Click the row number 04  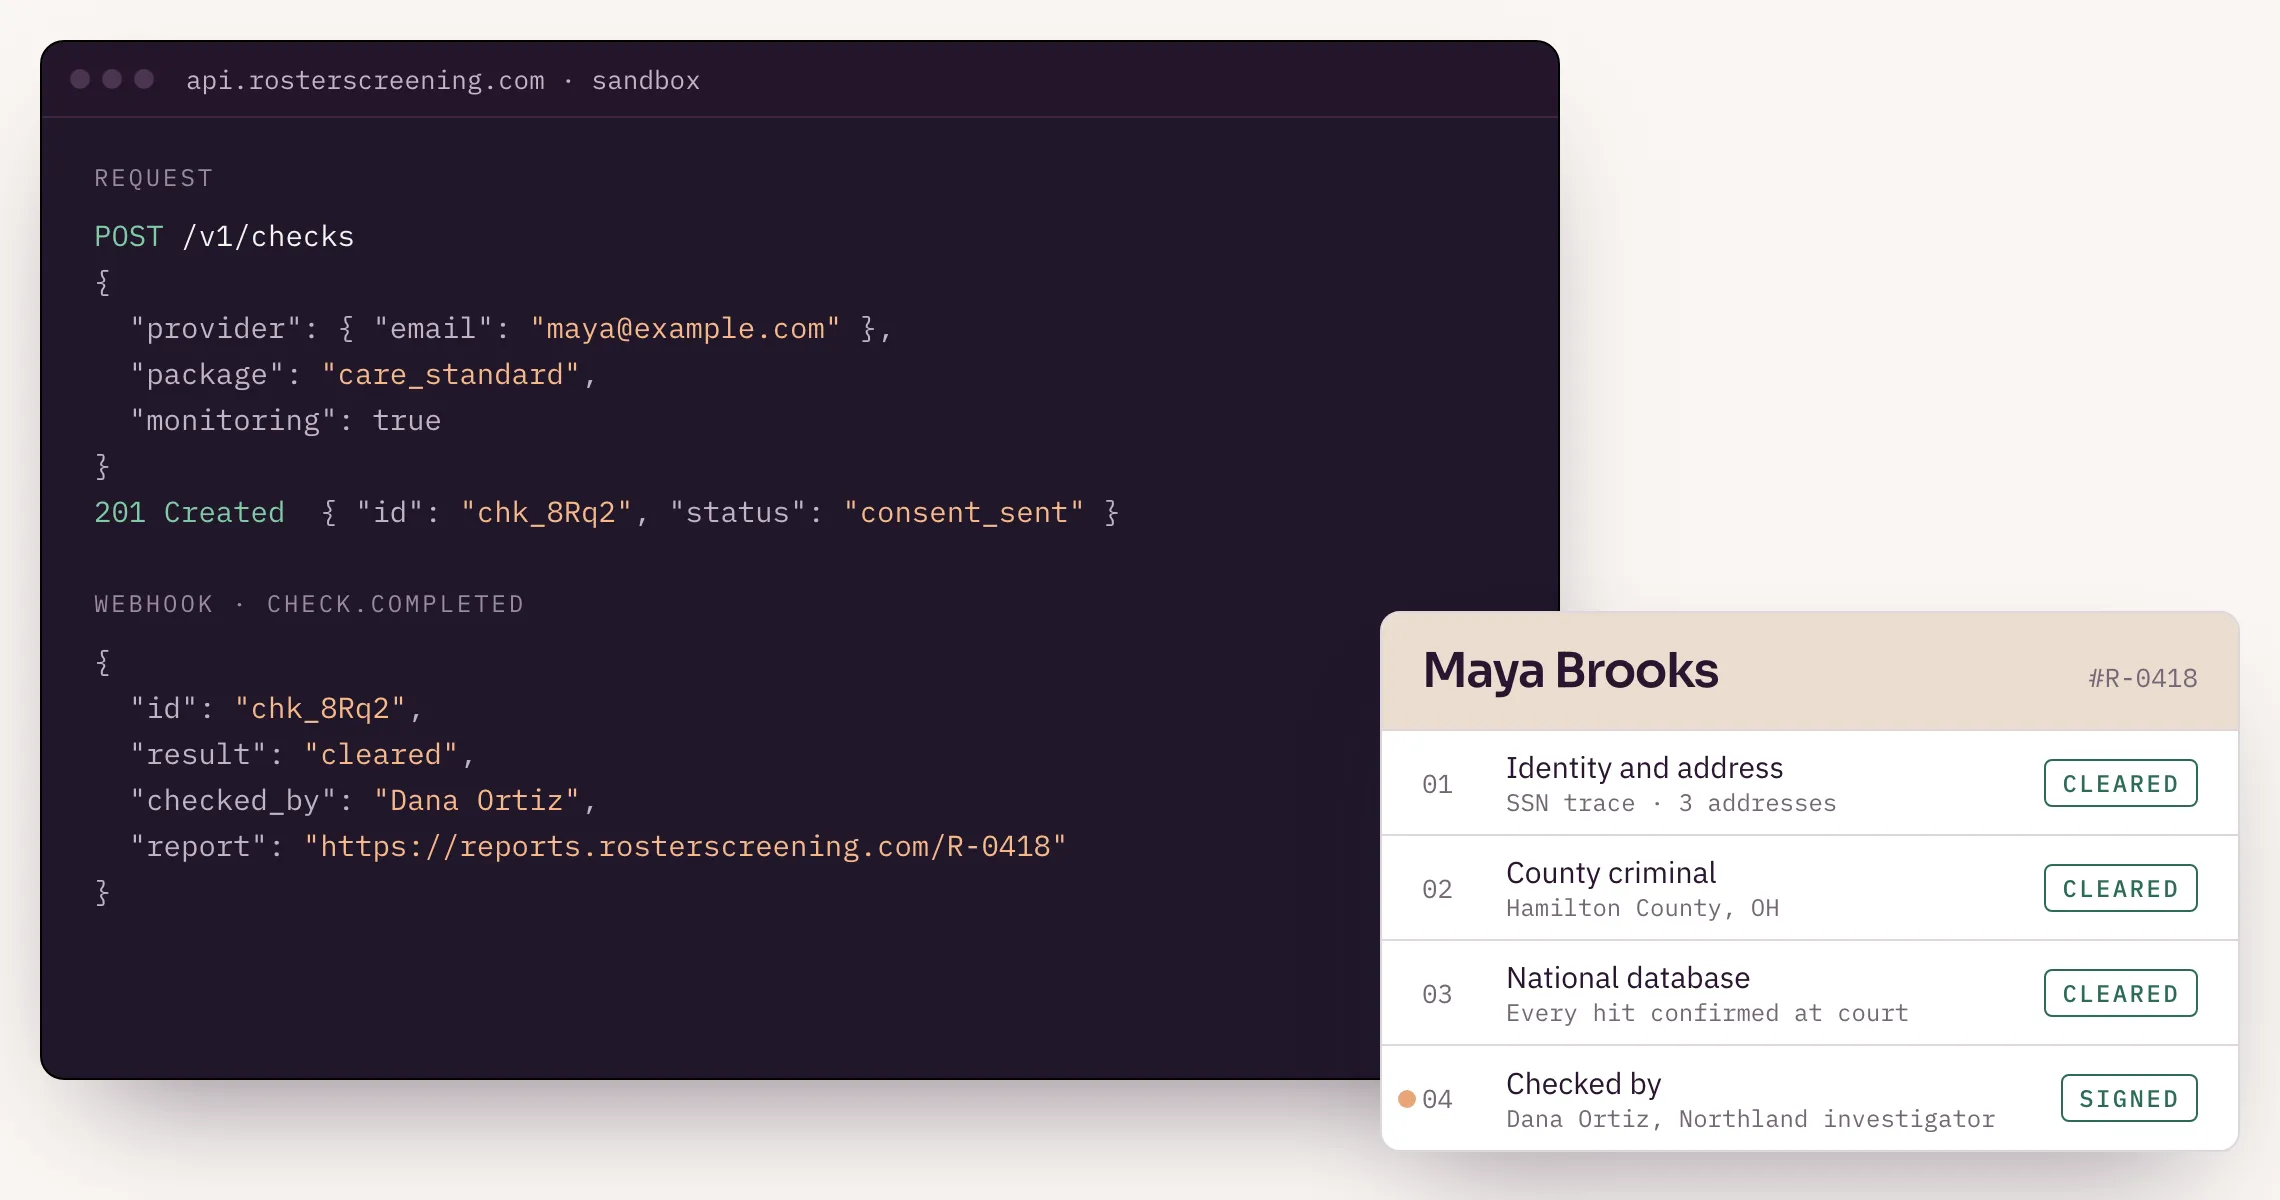1437,1099
